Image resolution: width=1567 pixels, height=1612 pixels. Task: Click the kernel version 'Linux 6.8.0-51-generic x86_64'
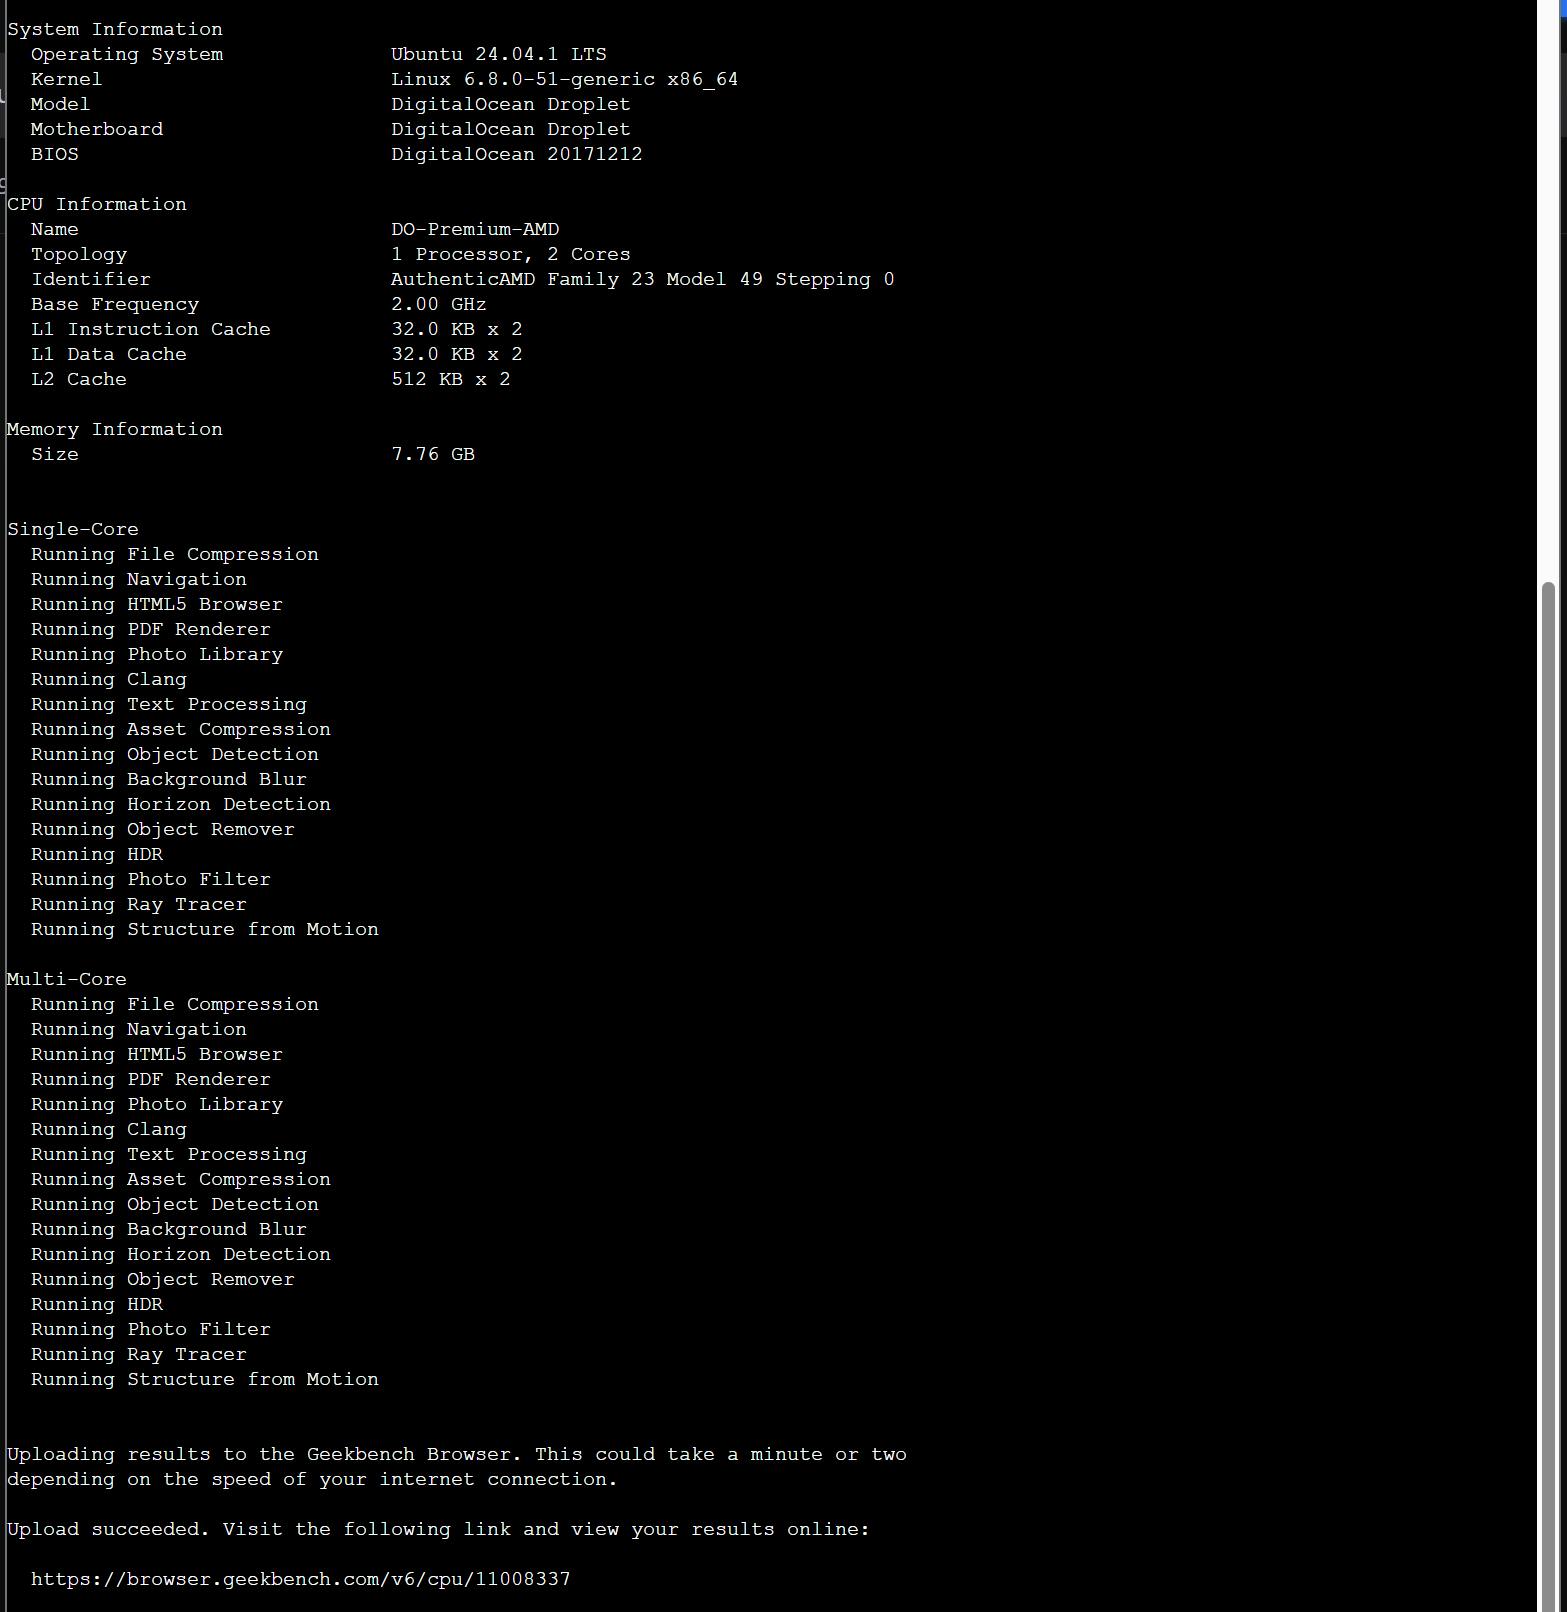click(x=564, y=79)
